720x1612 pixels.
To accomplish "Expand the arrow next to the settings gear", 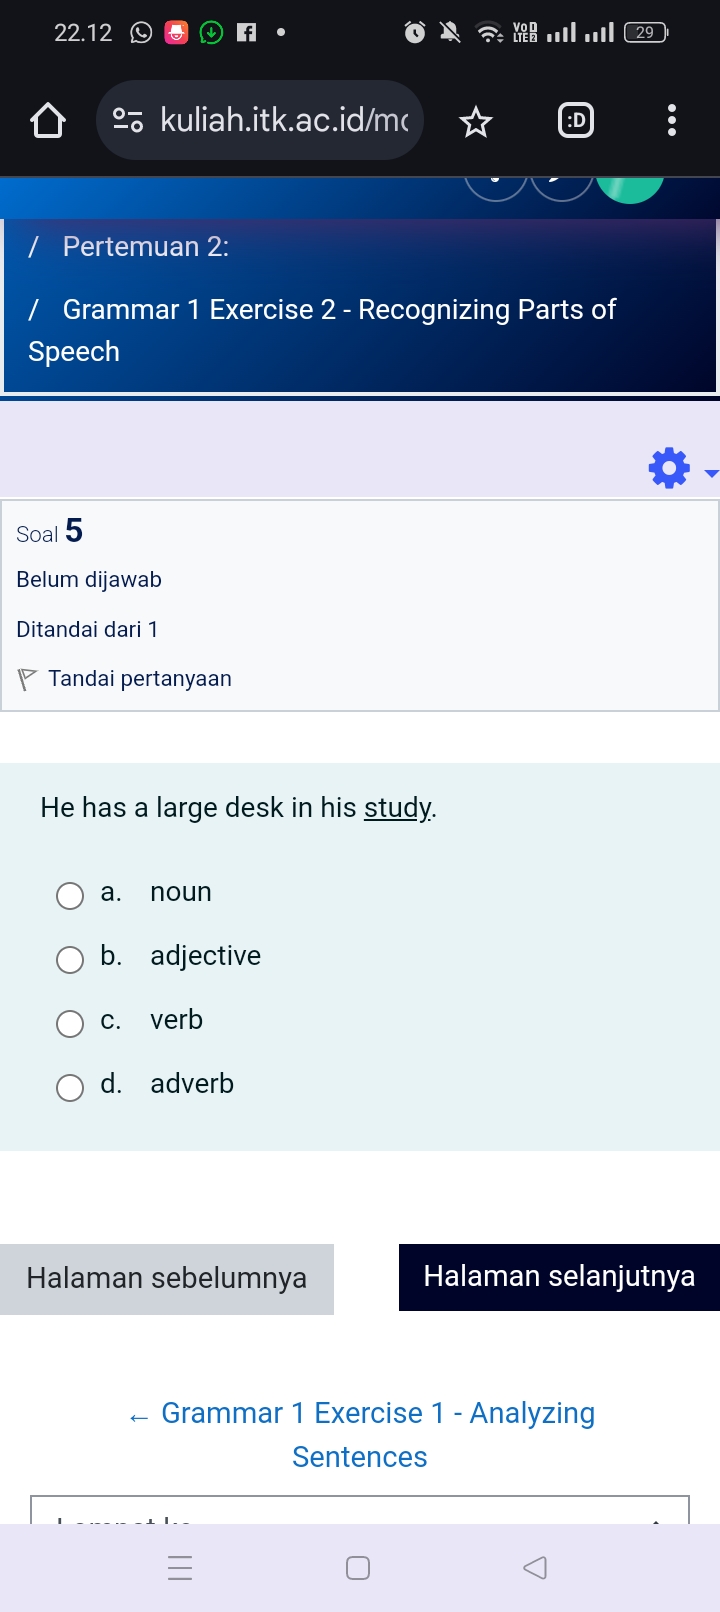I will (x=710, y=472).
